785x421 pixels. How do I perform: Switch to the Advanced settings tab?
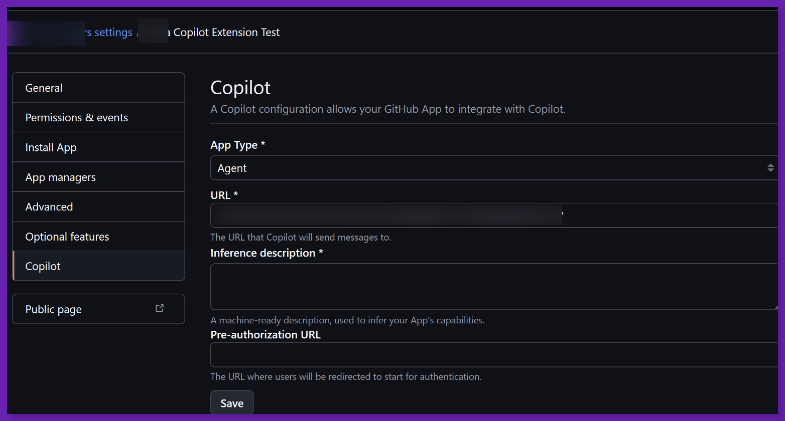[98, 207]
